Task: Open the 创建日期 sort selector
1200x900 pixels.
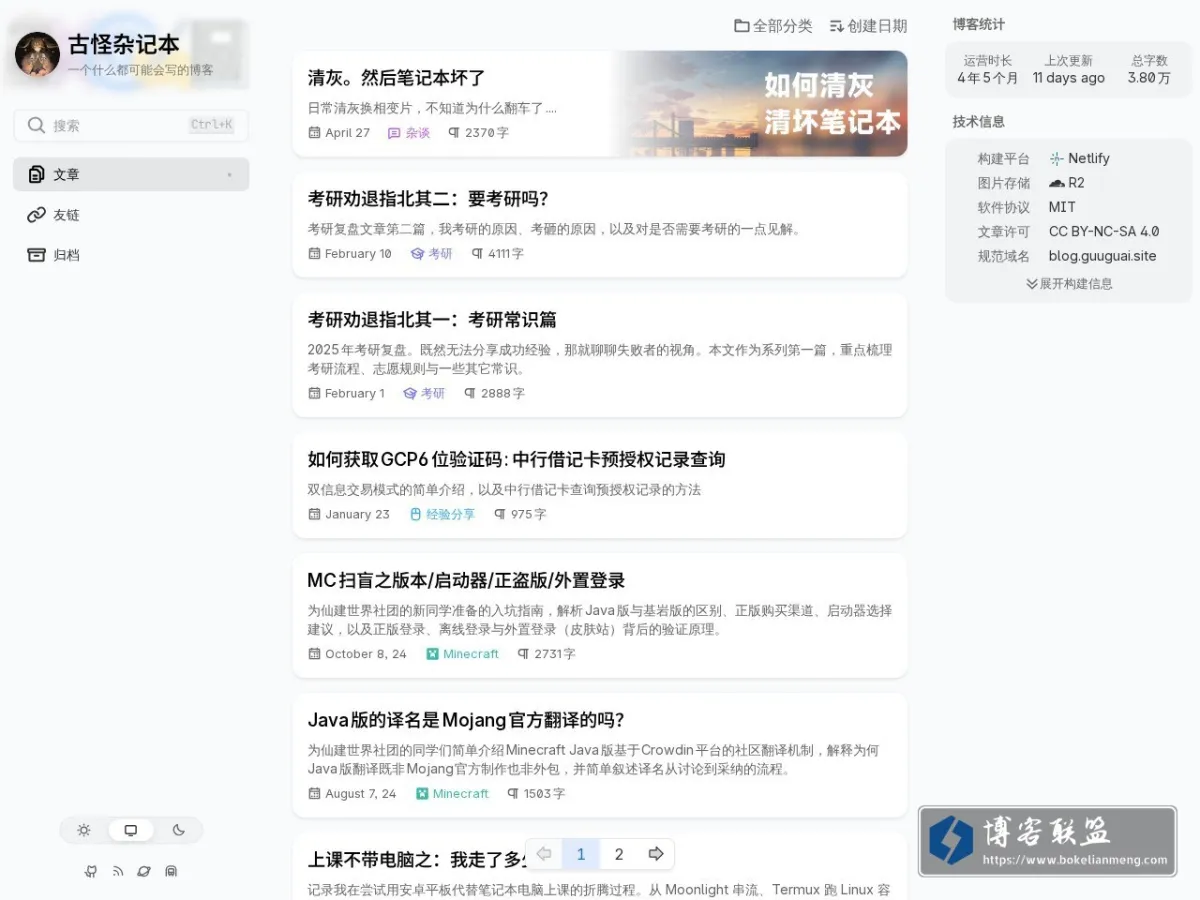Action: pyautogui.click(x=868, y=26)
